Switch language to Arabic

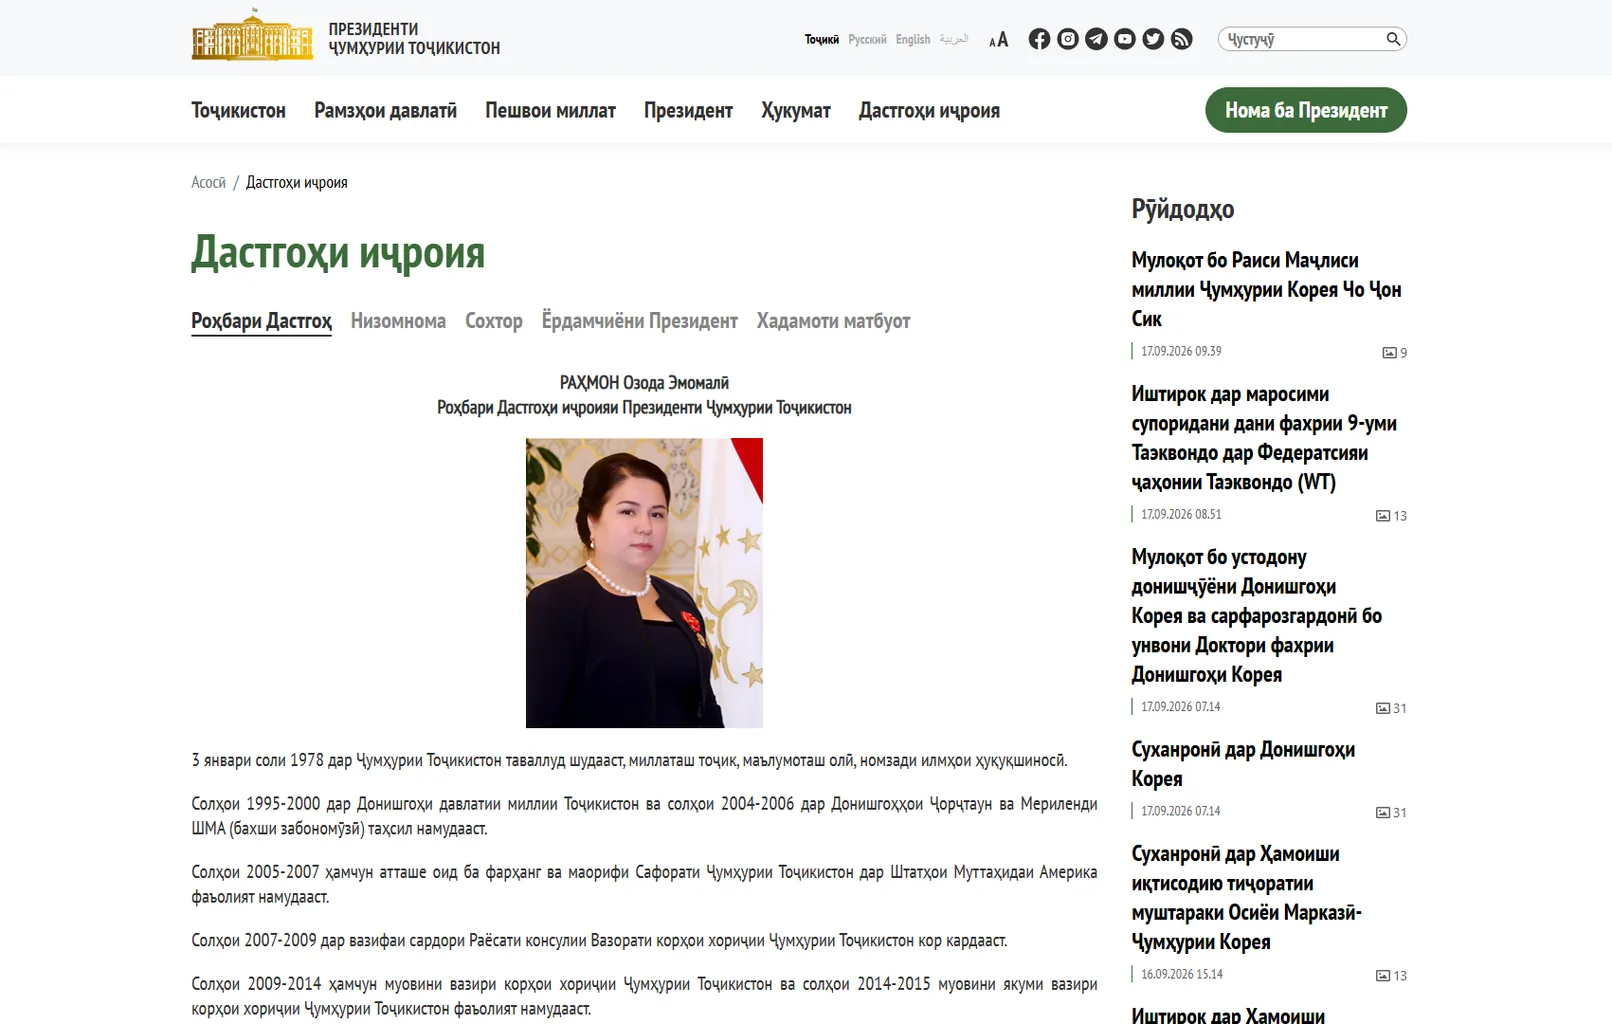[x=954, y=39]
